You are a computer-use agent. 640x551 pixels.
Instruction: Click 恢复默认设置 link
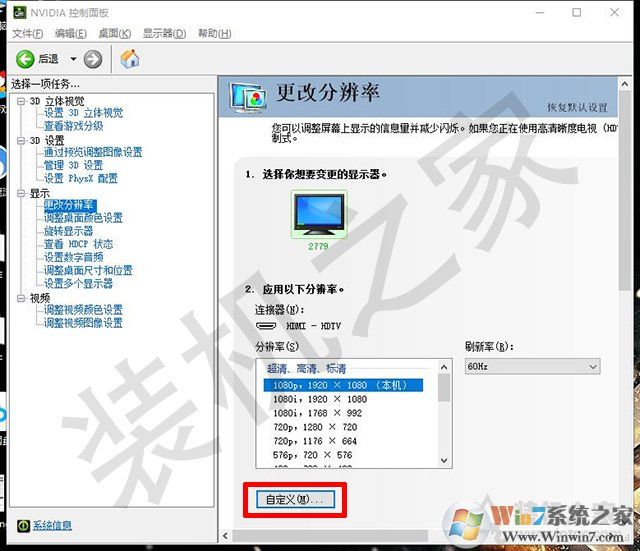pos(577,107)
